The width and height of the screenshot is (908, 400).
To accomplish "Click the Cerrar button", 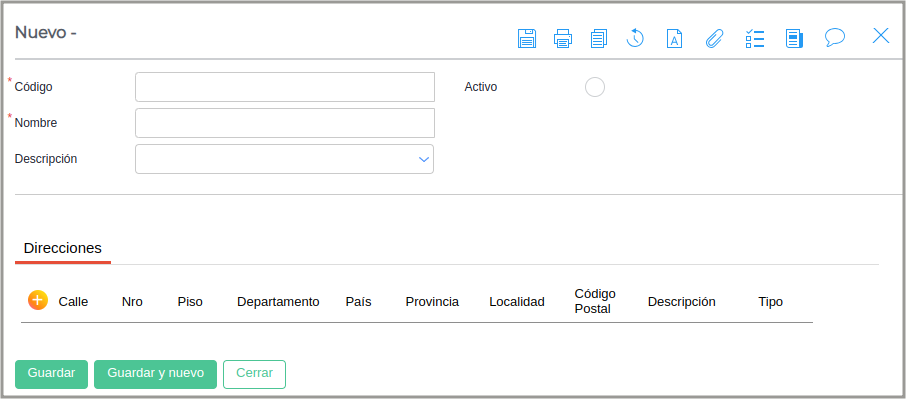I will point(254,373).
